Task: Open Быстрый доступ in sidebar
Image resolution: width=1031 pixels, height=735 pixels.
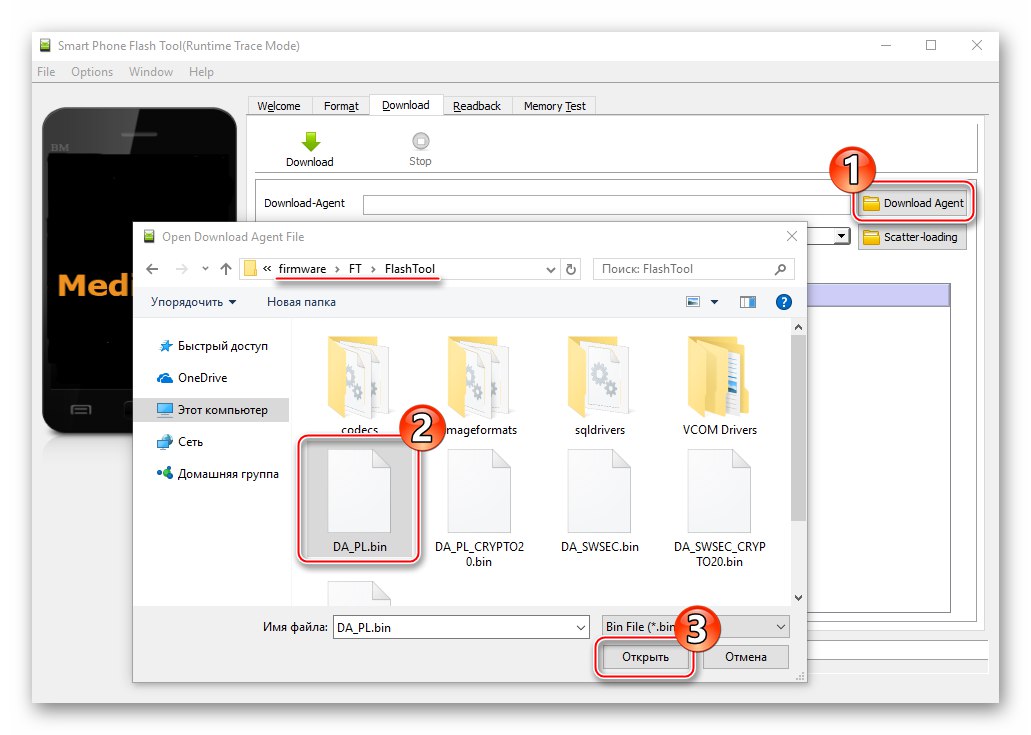Action: [214, 346]
